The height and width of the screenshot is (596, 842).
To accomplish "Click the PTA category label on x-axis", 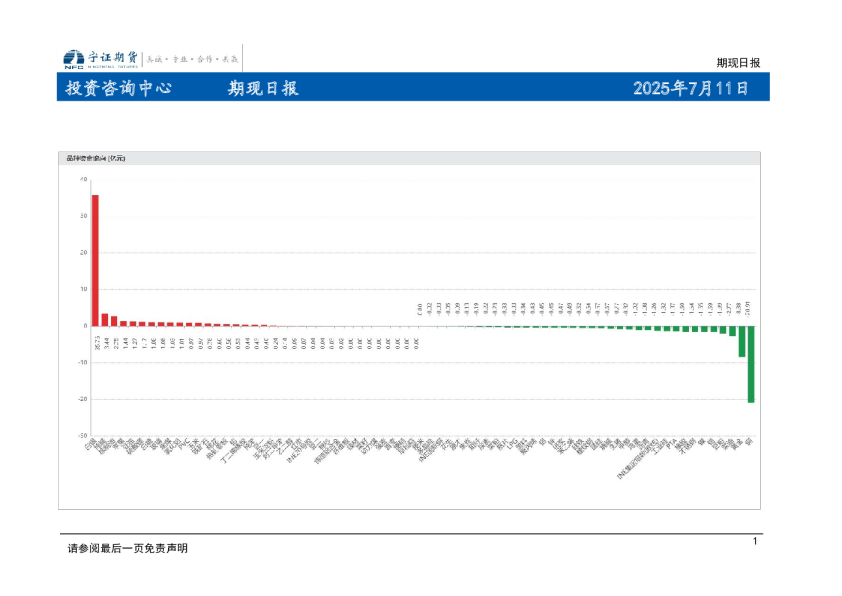I will pos(670,443).
